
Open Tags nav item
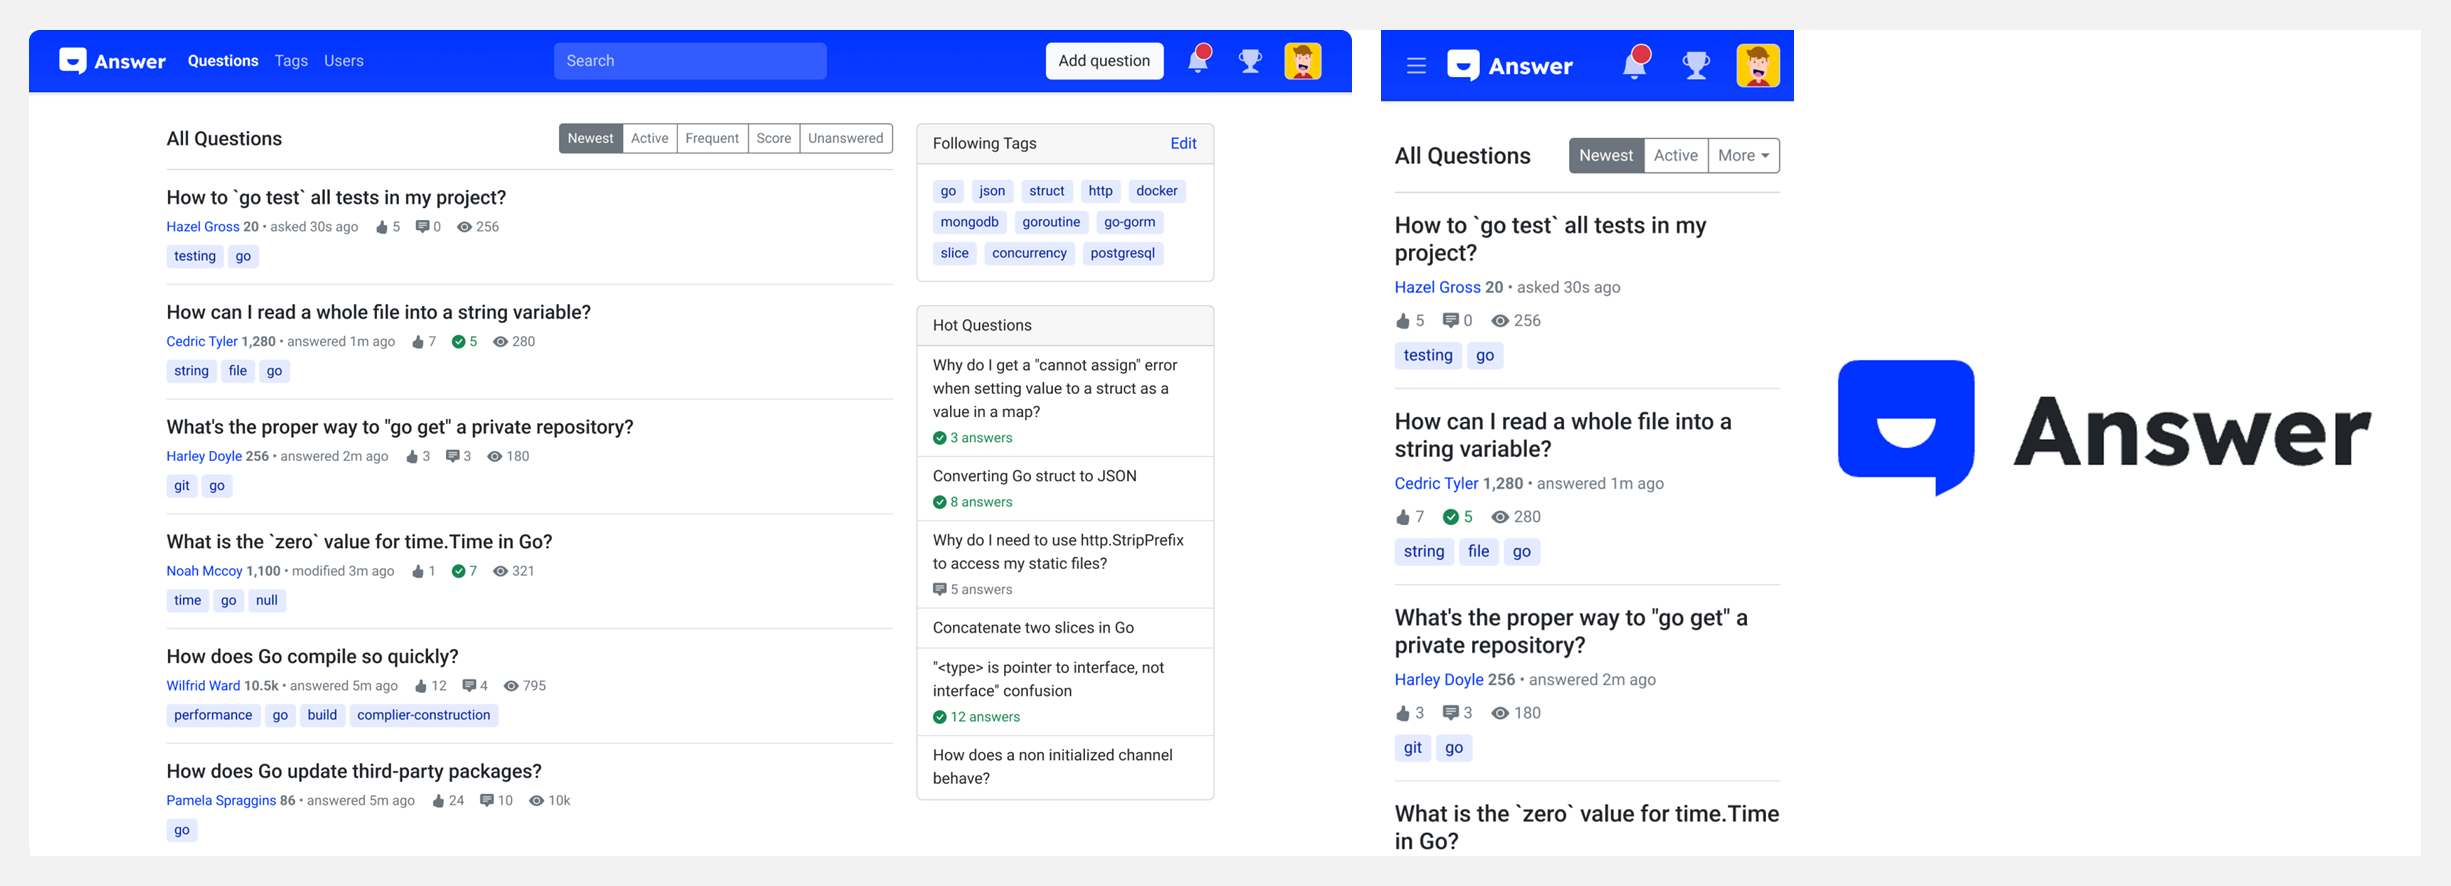291,61
